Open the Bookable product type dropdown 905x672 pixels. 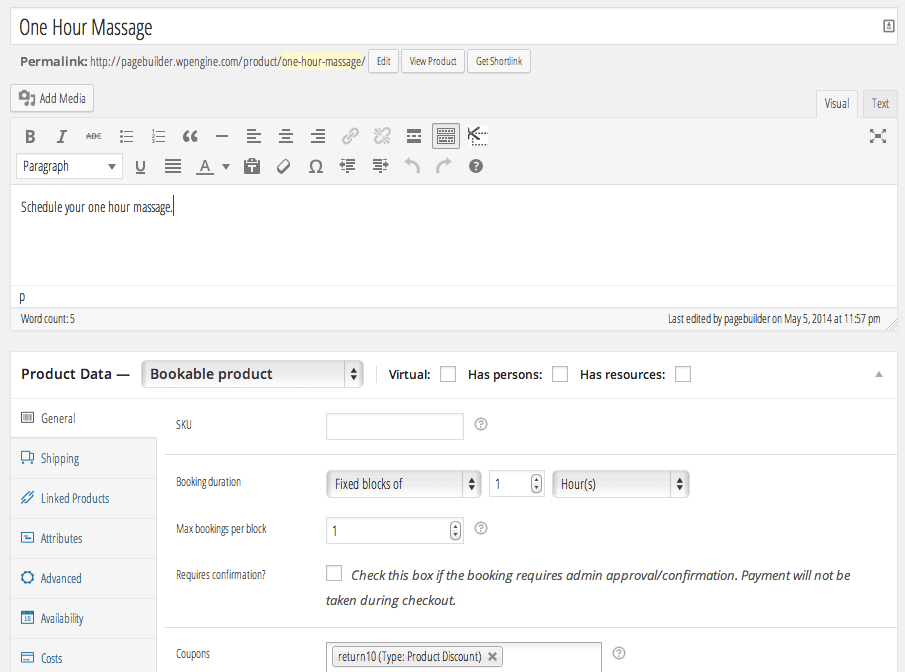tap(252, 374)
